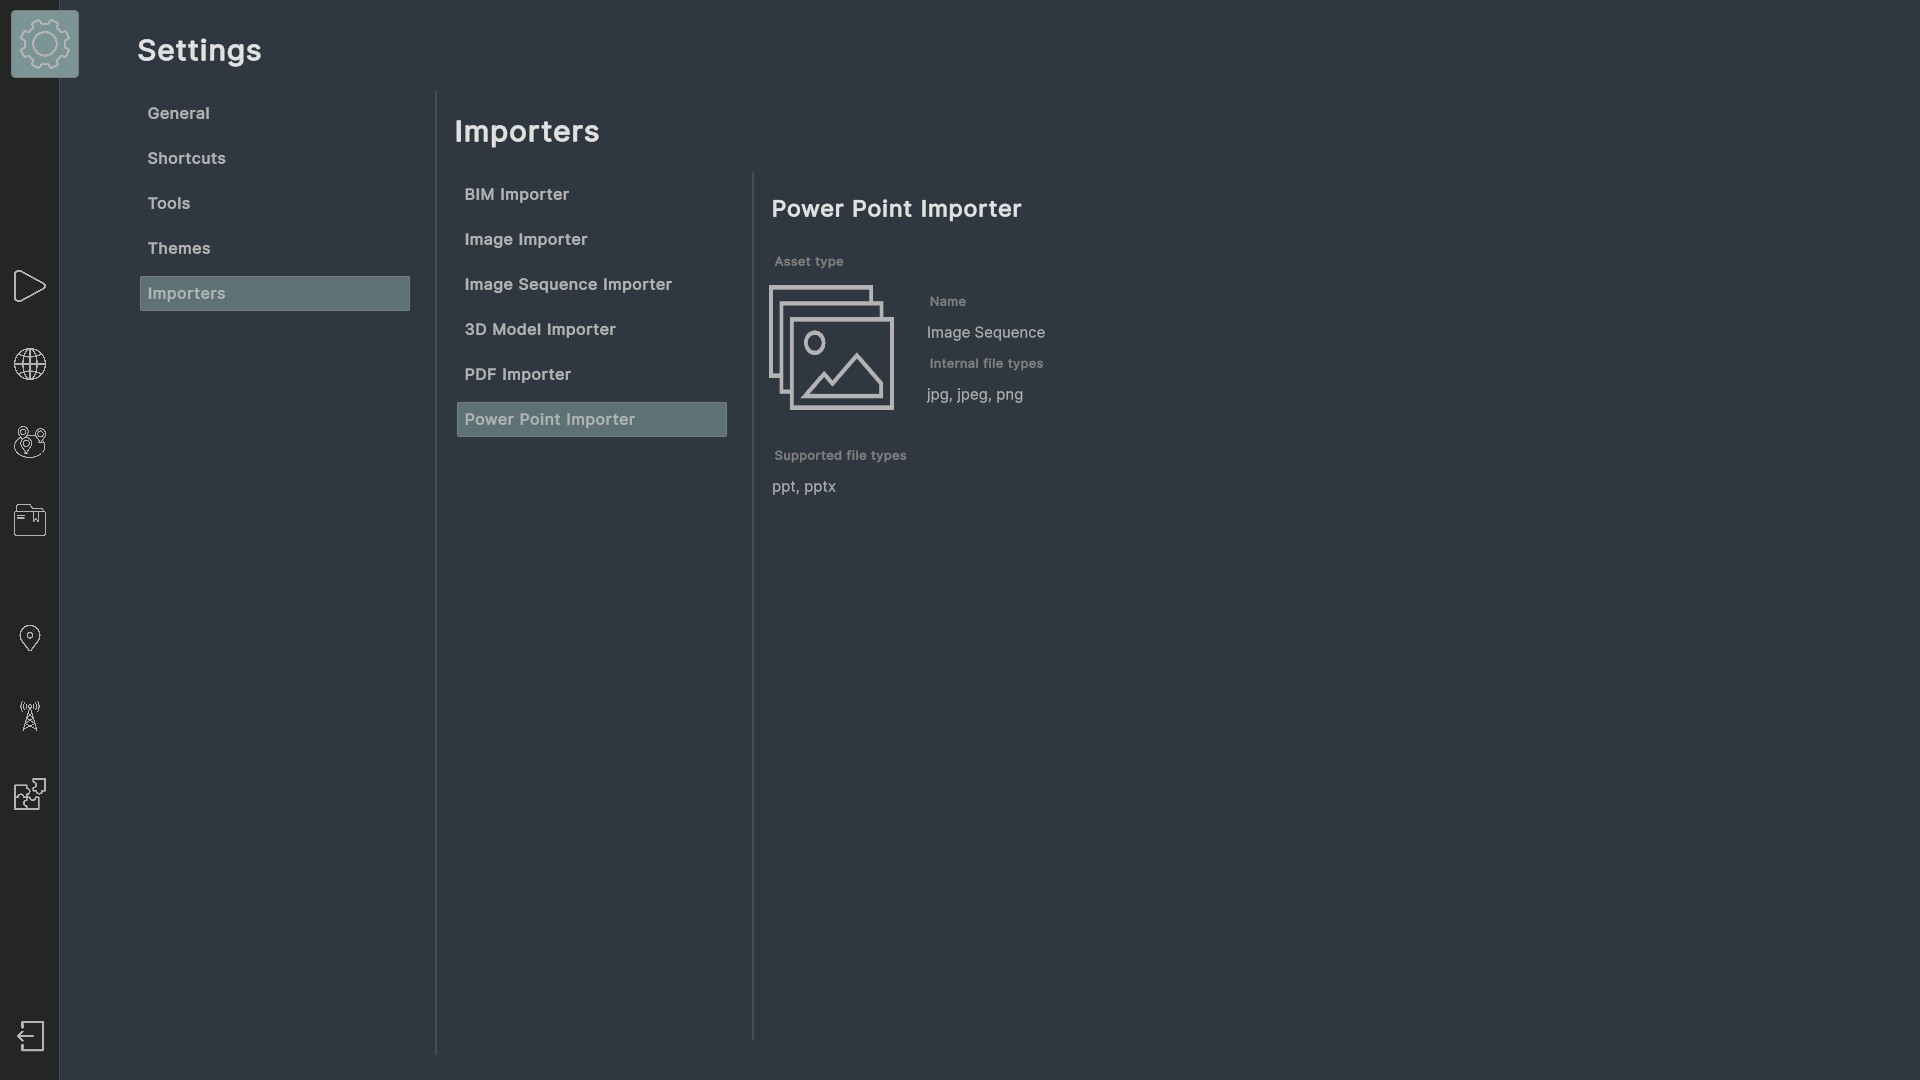Open the folder bookmark icon in sidebar
The height and width of the screenshot is (1080, 1920).
30,520
